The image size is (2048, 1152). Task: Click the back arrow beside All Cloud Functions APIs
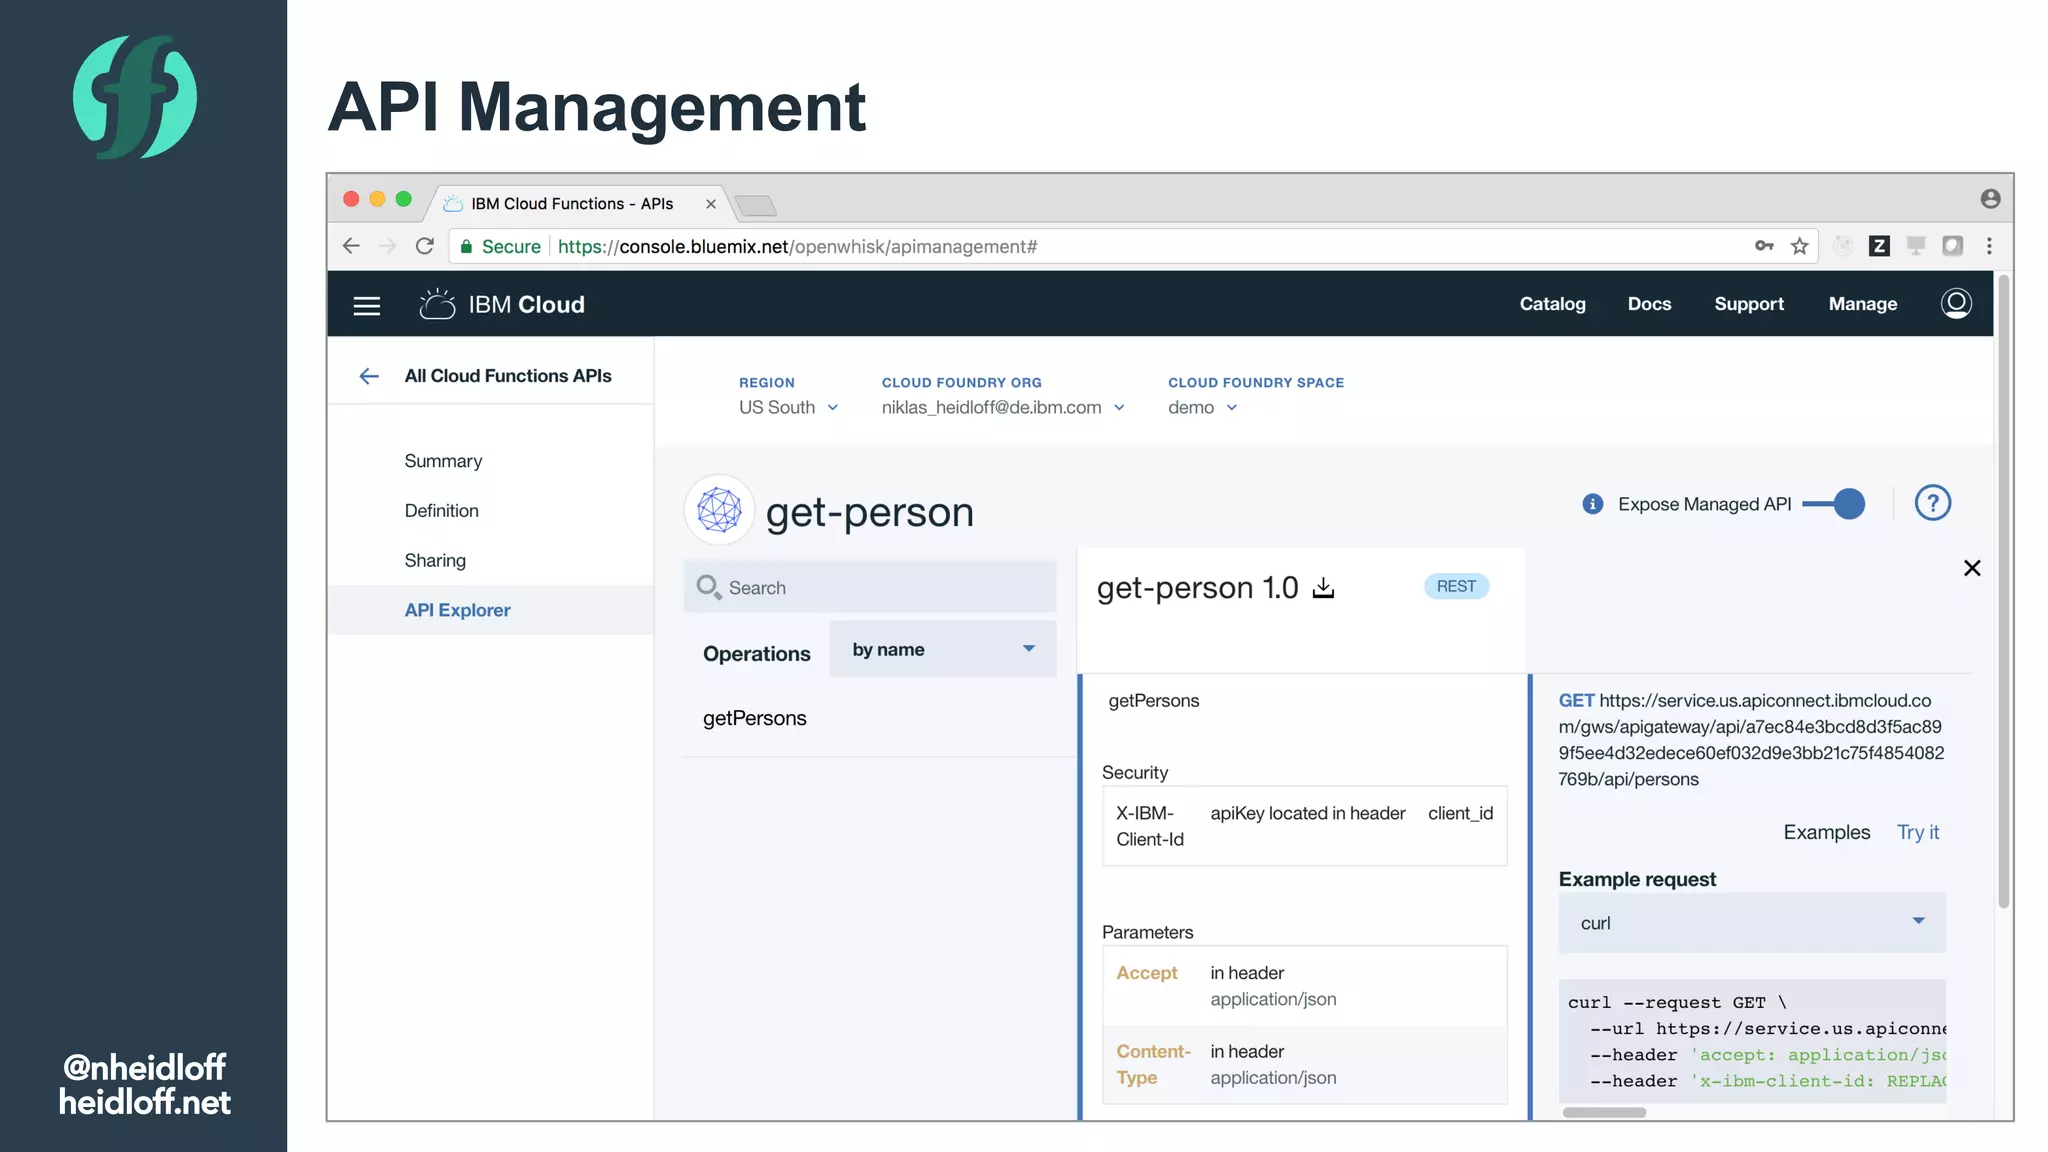tap(369, 376)
